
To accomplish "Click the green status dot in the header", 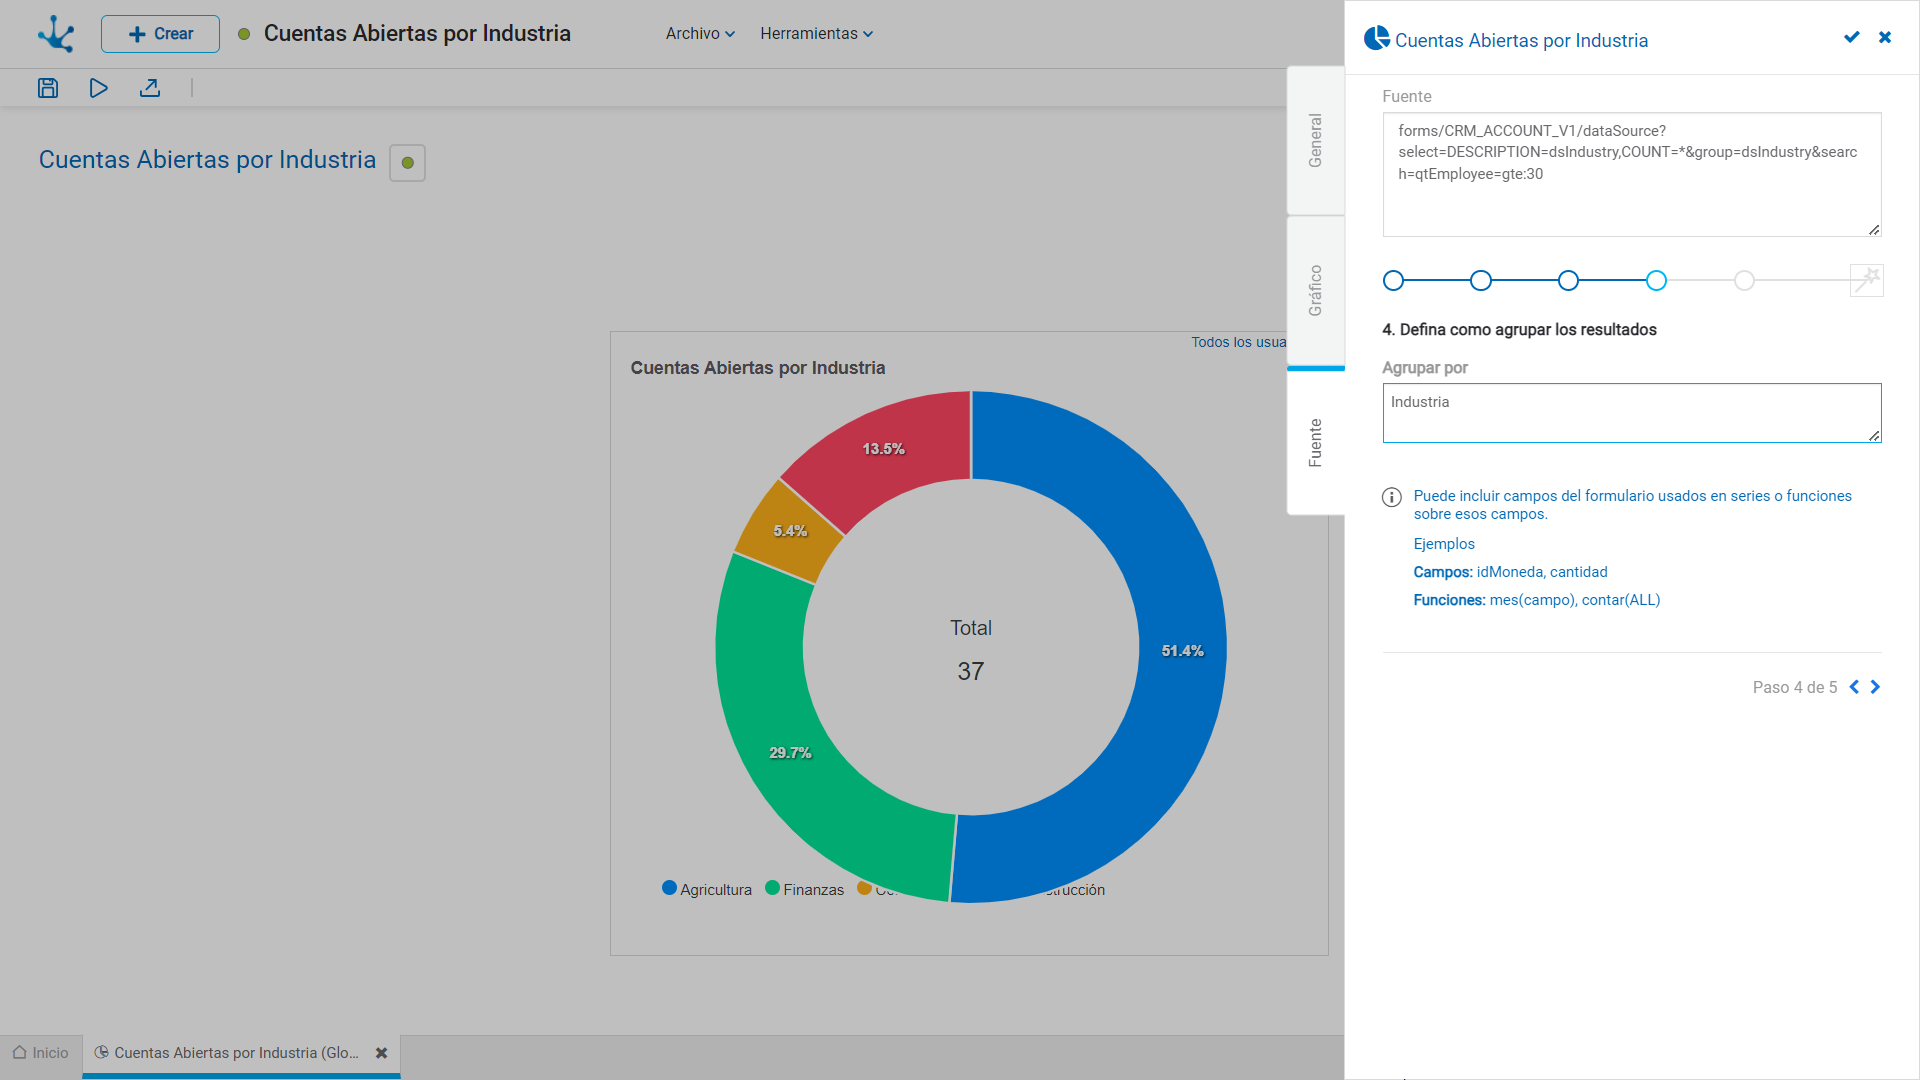I will [244, 34].
